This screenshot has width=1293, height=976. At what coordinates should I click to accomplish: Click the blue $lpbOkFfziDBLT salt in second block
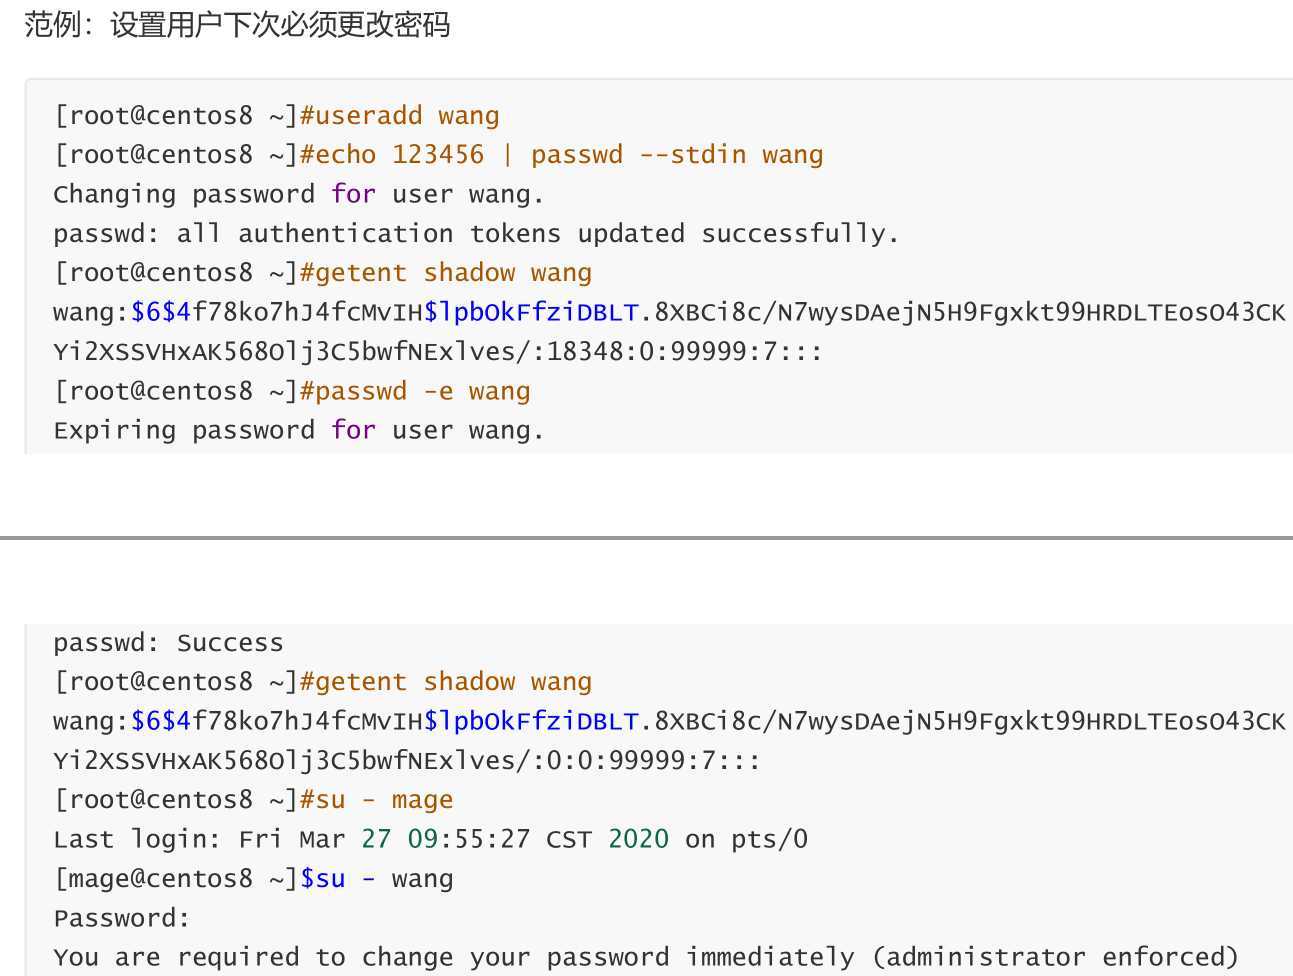tap(531, 721)
